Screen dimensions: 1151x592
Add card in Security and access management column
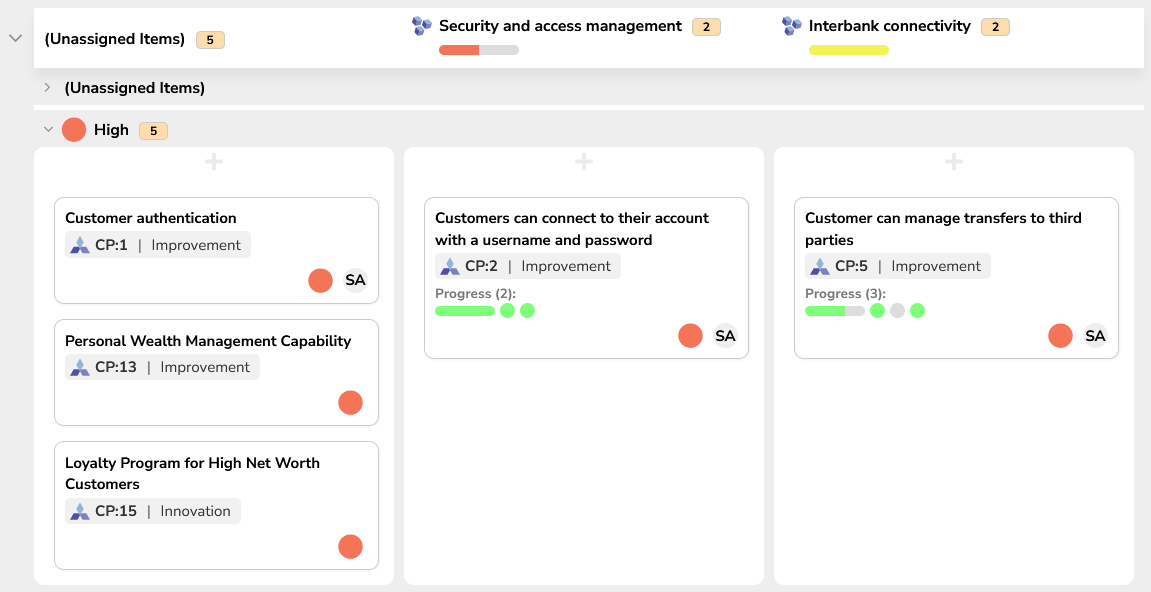(x=584, y=162)
